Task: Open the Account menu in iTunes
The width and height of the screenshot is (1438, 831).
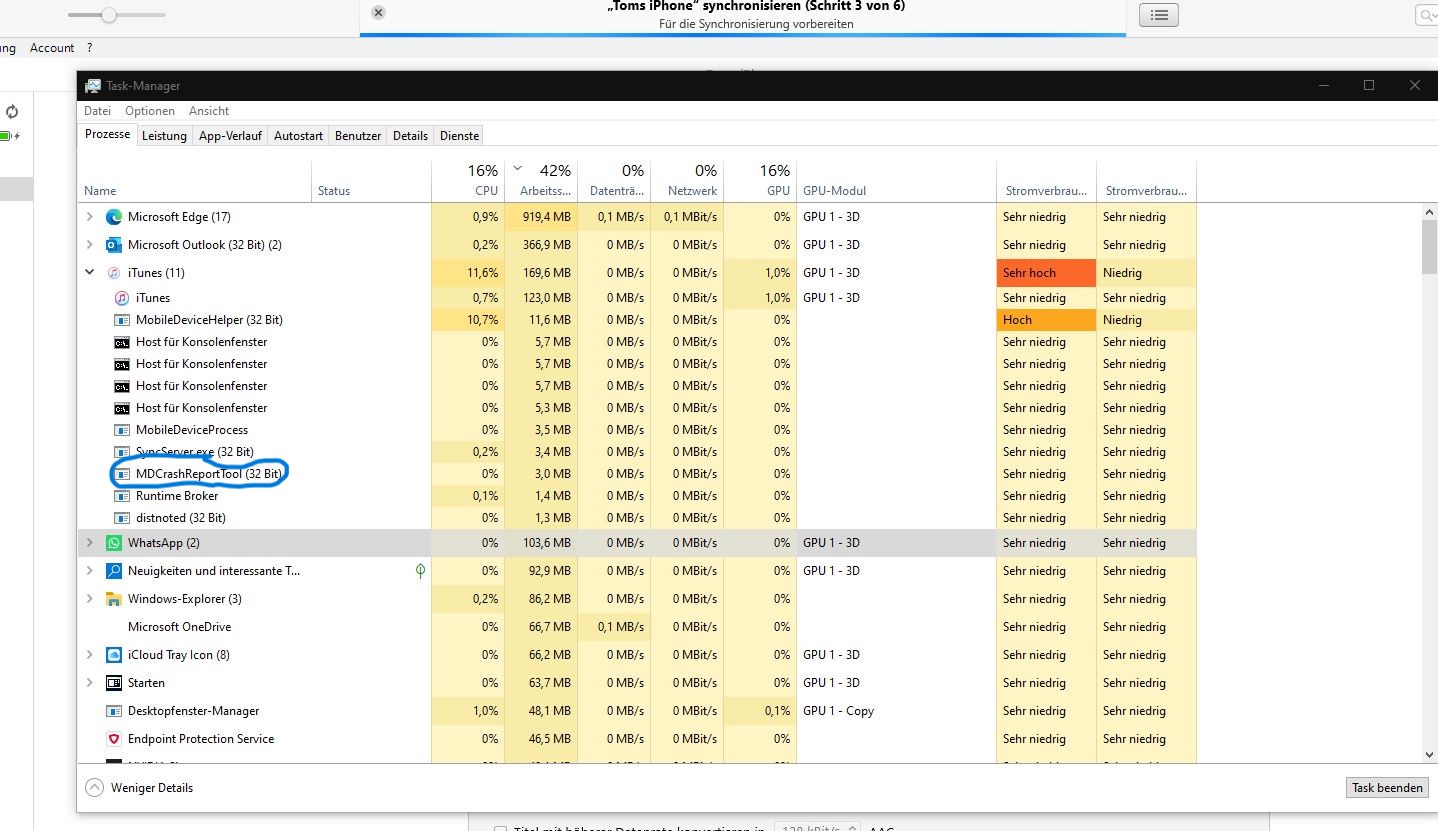Action: [52, 48]
